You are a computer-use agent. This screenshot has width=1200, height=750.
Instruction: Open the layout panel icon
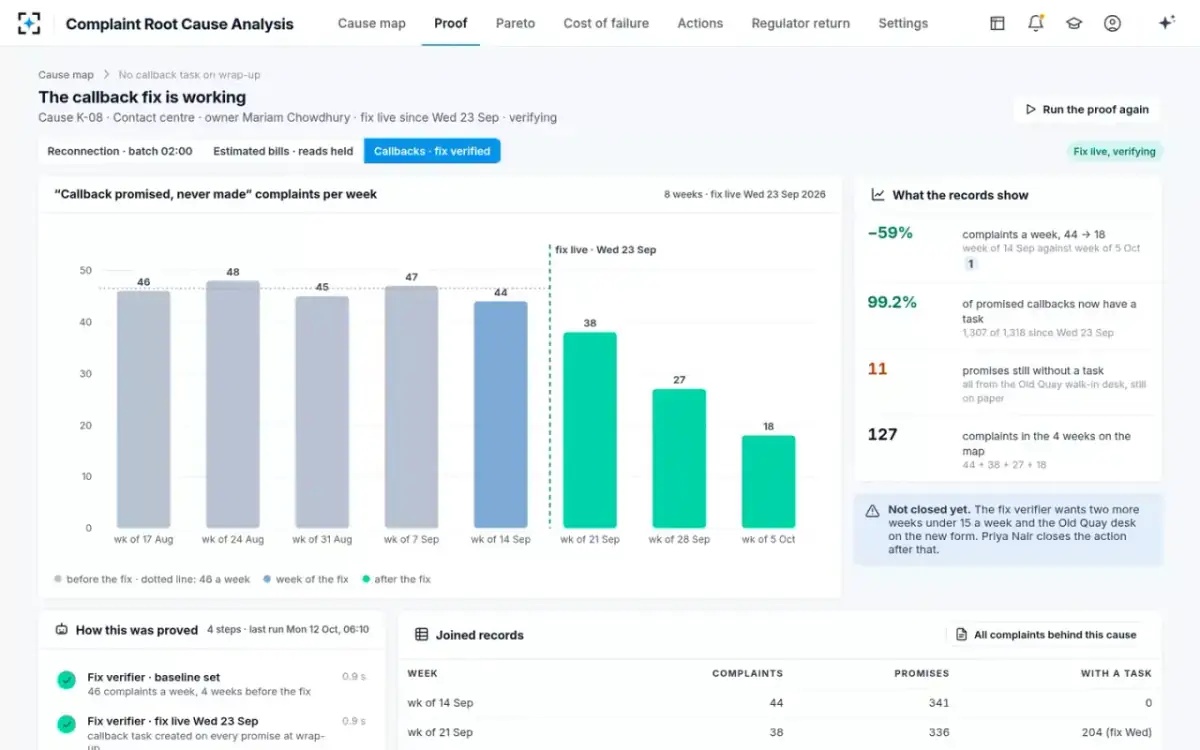point(997,23)
